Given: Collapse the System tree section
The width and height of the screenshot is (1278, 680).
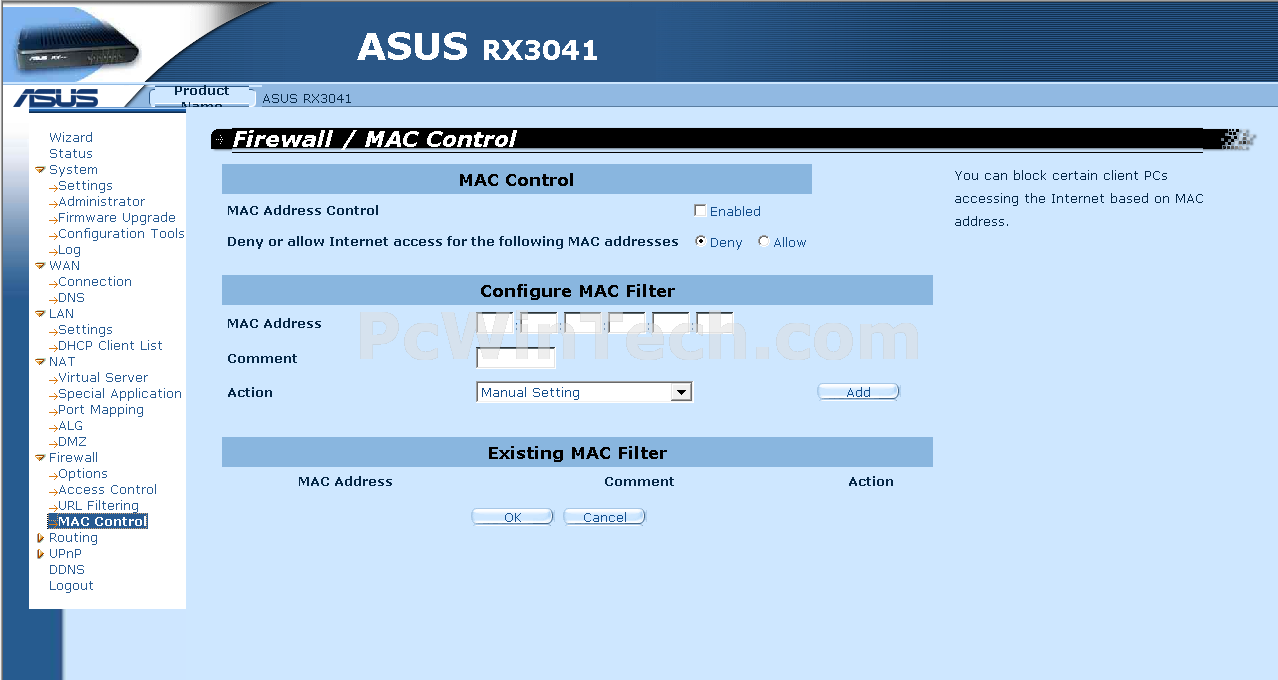Looking at the screenshot, I should coord(40,170).
